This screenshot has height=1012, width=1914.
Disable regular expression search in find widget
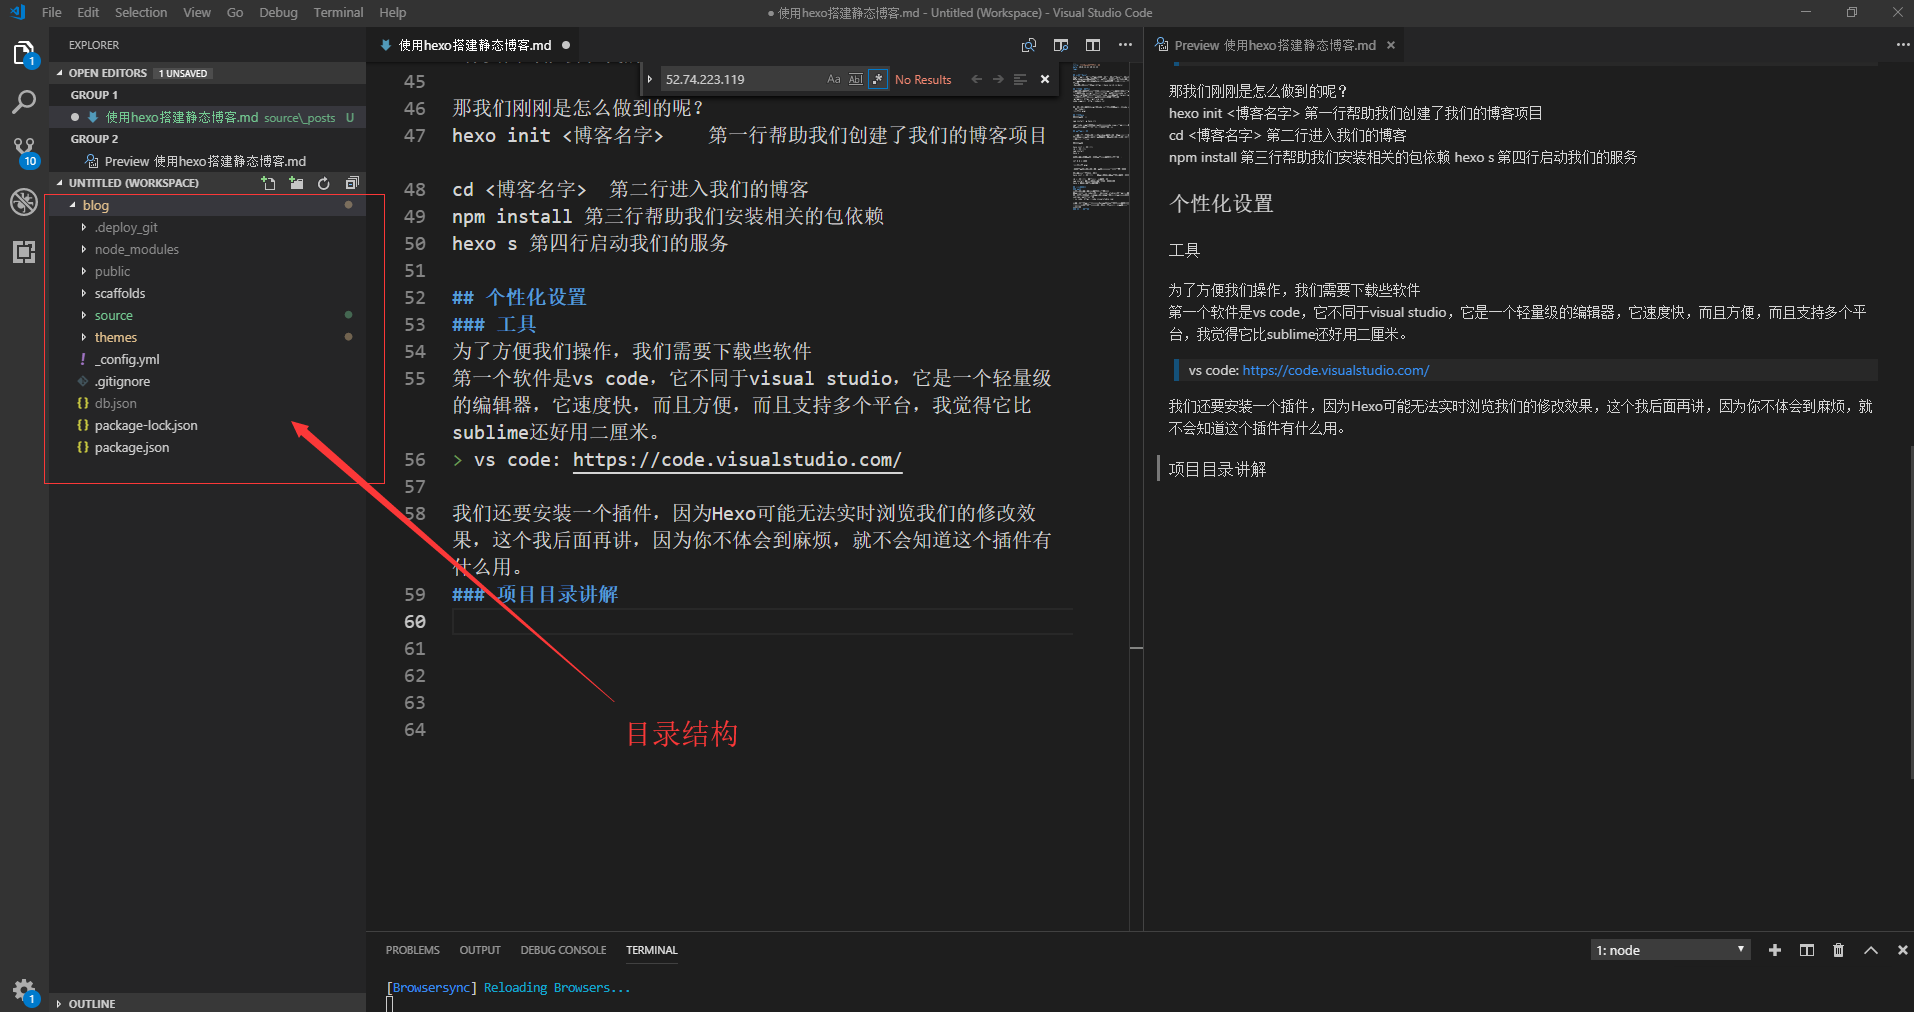pyautogui.click(x=877, y=79)
